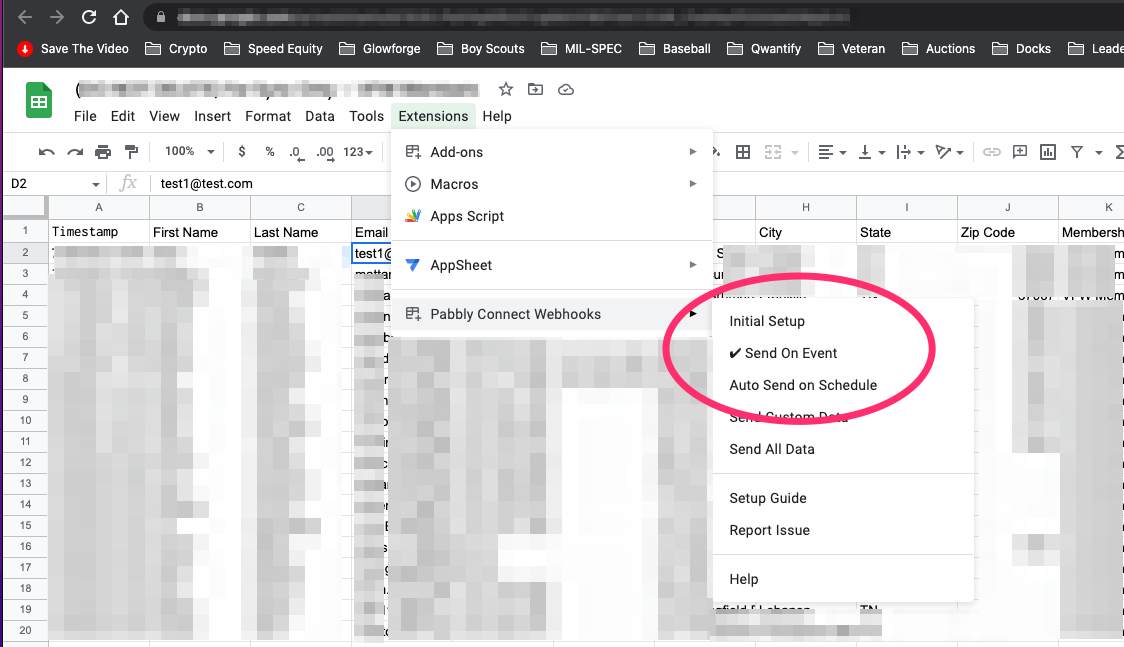
Task: Open the horizontal align dropdown
Action: [832, 152]
